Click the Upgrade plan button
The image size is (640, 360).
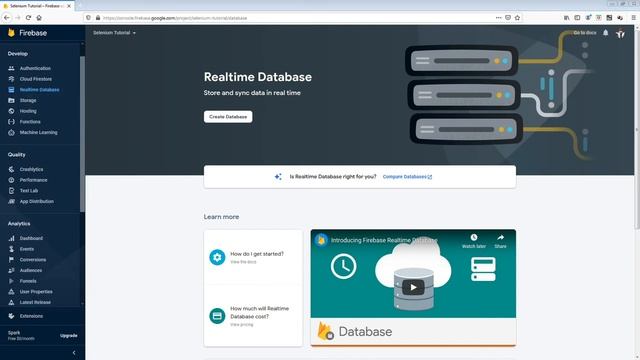click(x=69, y=336)
